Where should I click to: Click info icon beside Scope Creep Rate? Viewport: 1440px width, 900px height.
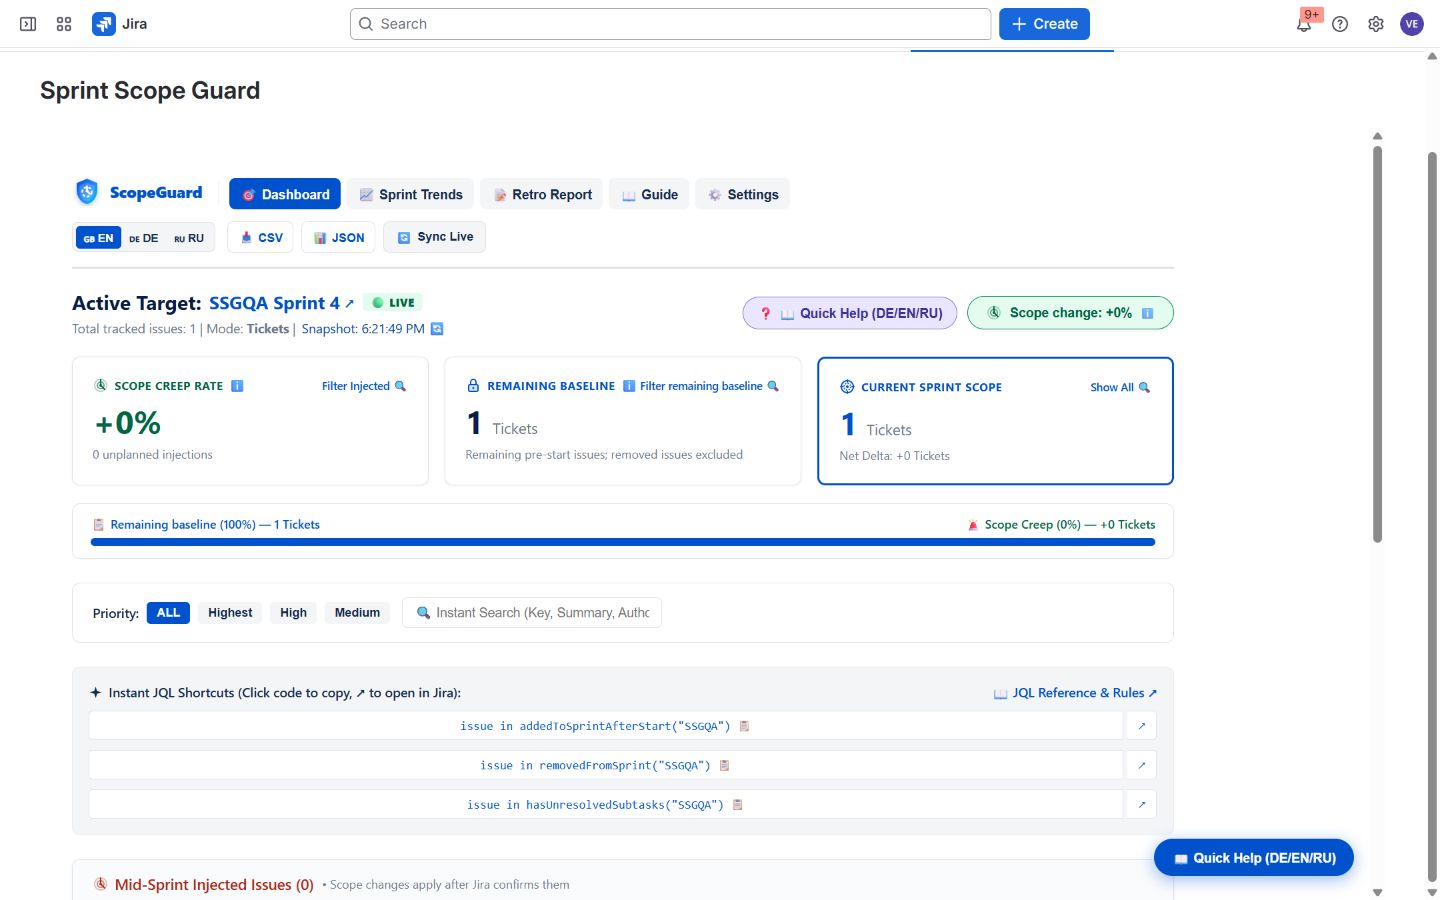point(237,386)
